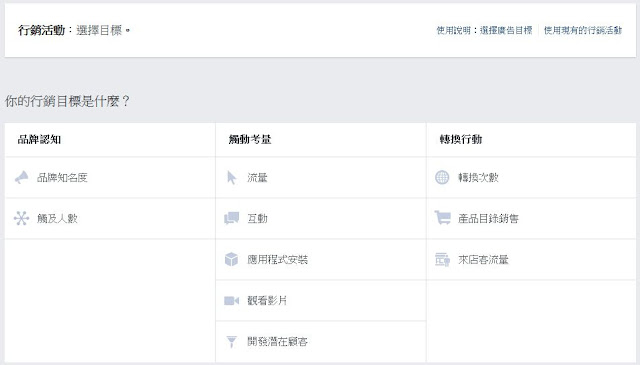Viewport: 640px width, 365px height.
Task: Click the globe icon for 轉換次數
Action: coord(442,177)
